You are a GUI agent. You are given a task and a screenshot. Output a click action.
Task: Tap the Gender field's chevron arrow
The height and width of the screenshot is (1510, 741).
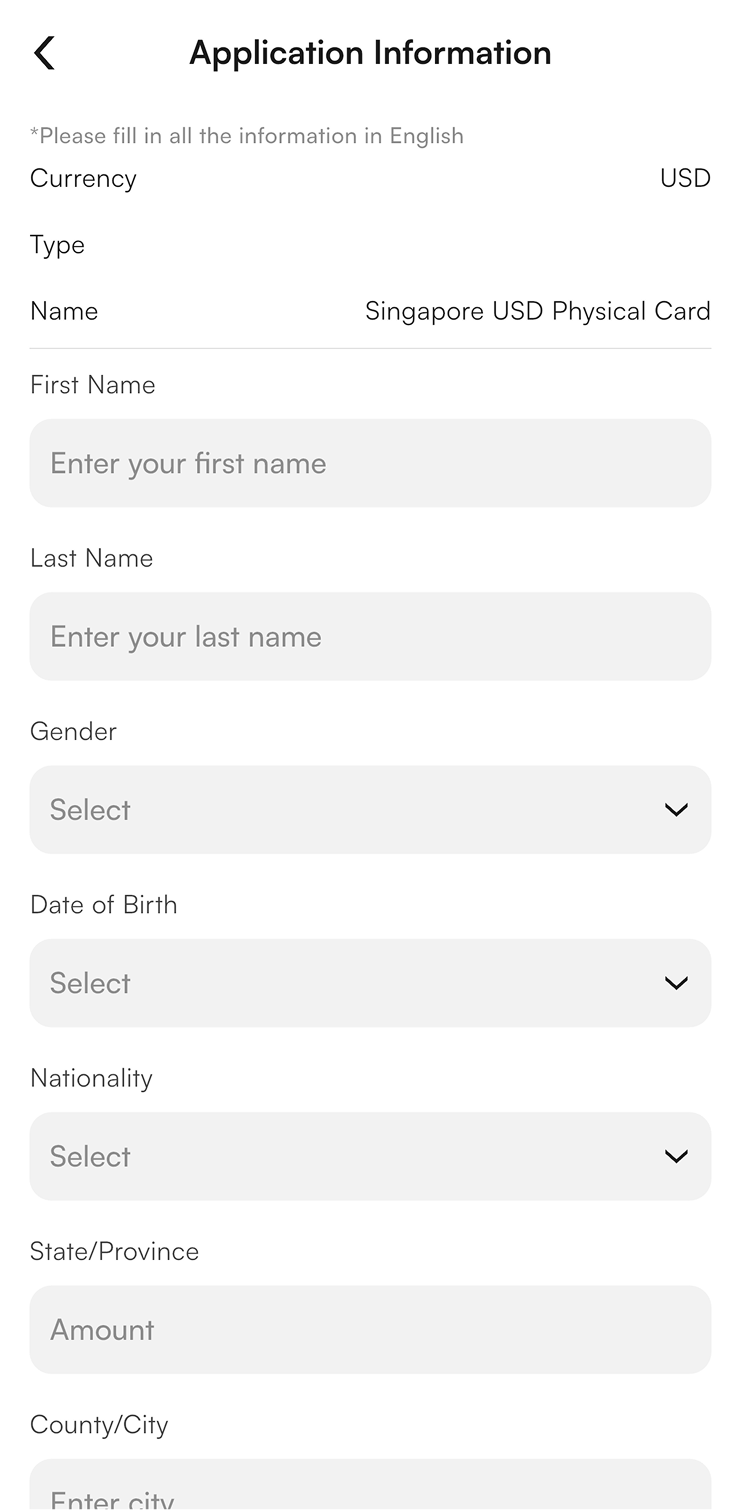coord(676,810)
